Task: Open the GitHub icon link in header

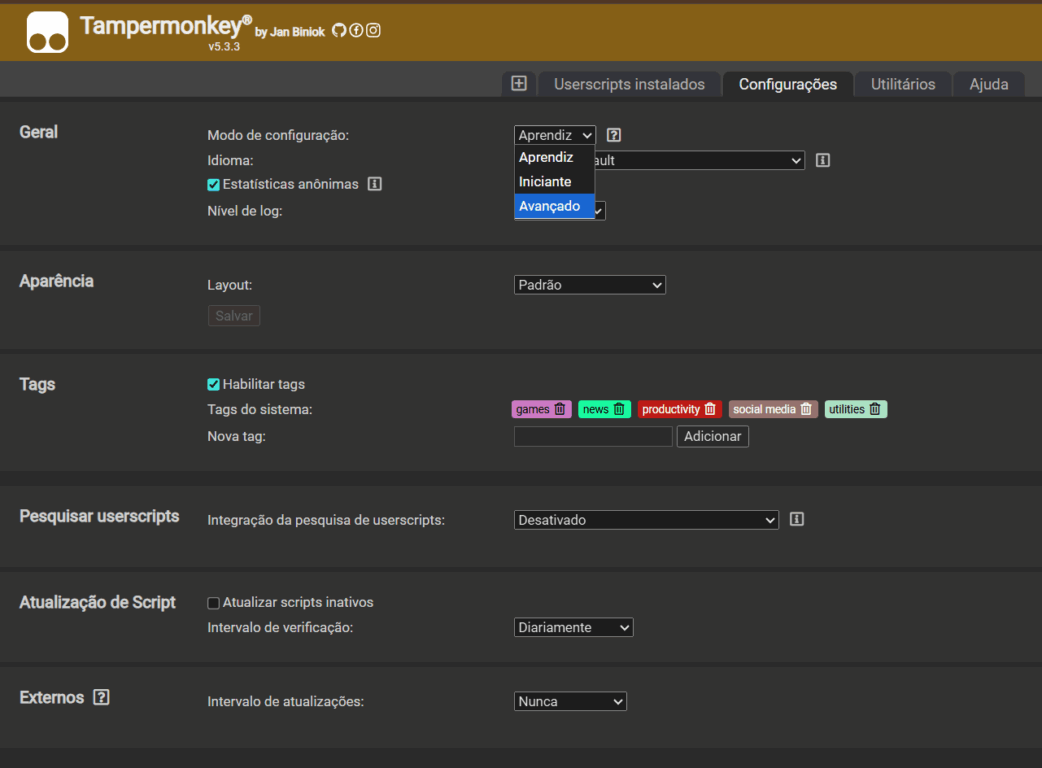Action: (339, 31)
